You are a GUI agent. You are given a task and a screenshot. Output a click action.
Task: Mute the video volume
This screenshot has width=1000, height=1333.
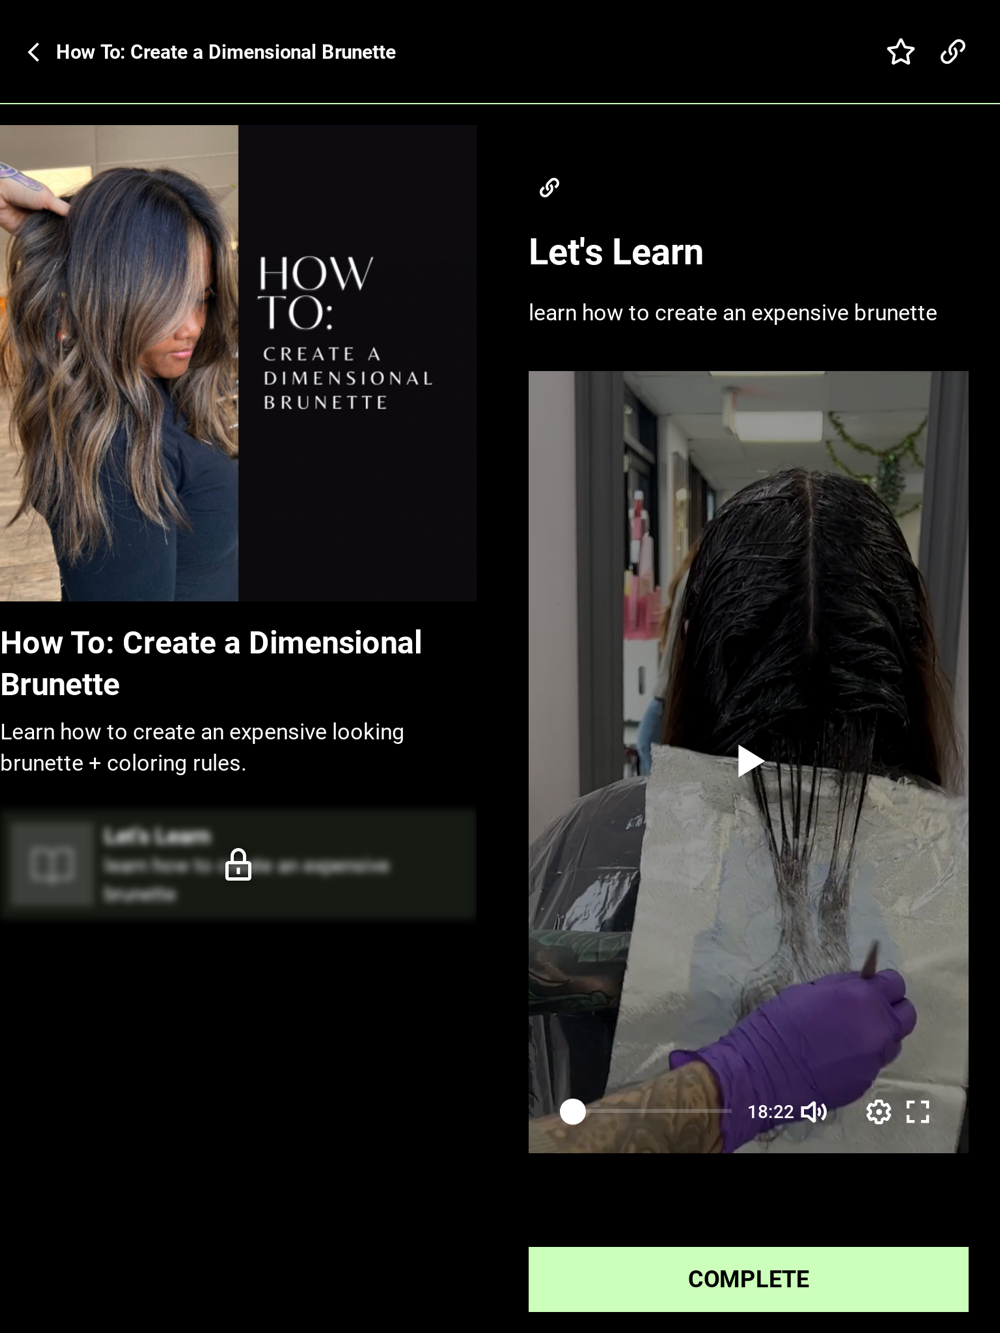click(814, 1111)
